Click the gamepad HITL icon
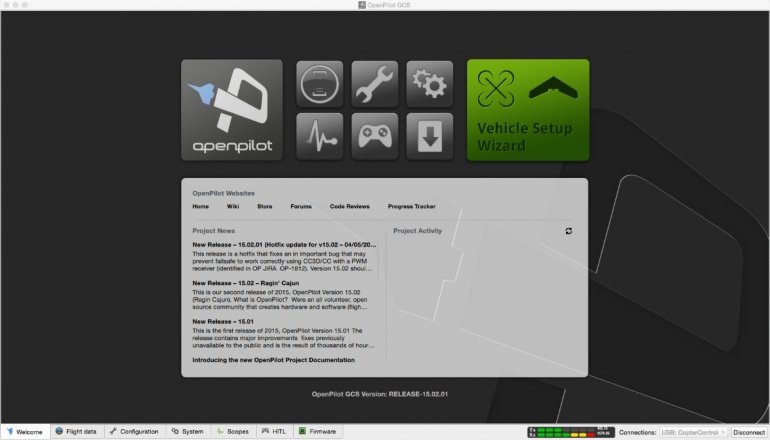Viewport: 770px width, 440px height. tap(374, 137)
